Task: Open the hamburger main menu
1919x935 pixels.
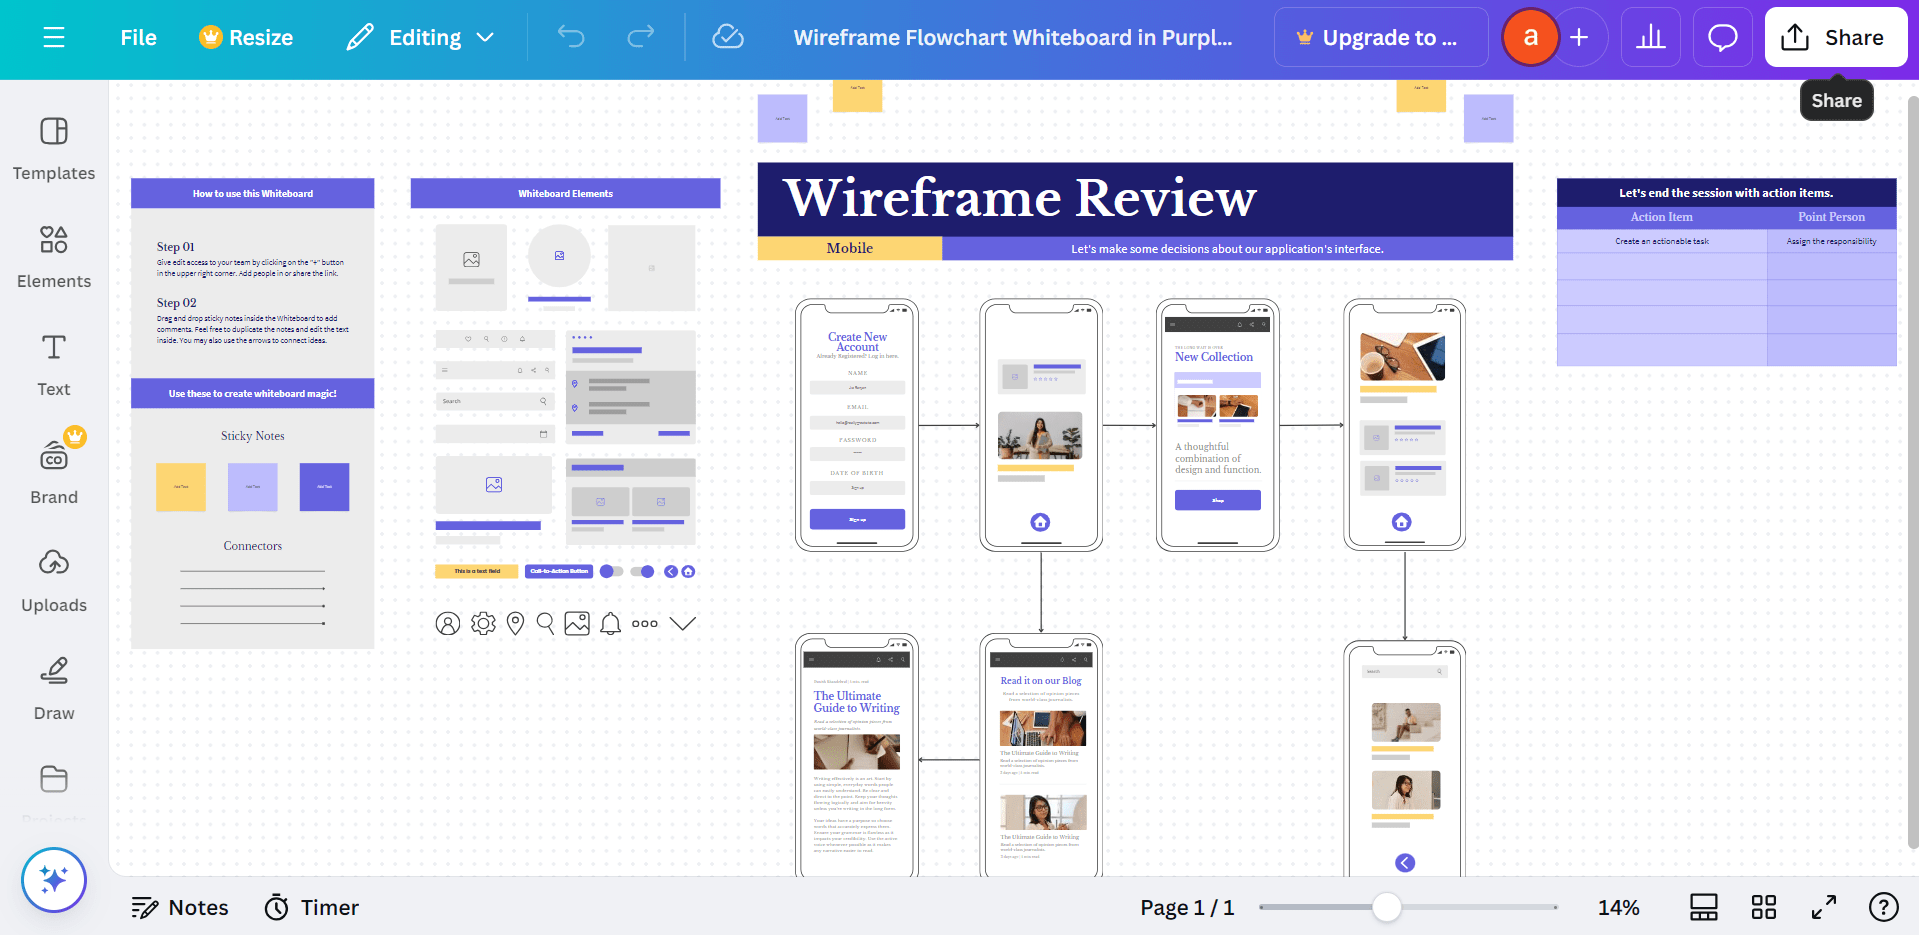Action: point(54,38)
